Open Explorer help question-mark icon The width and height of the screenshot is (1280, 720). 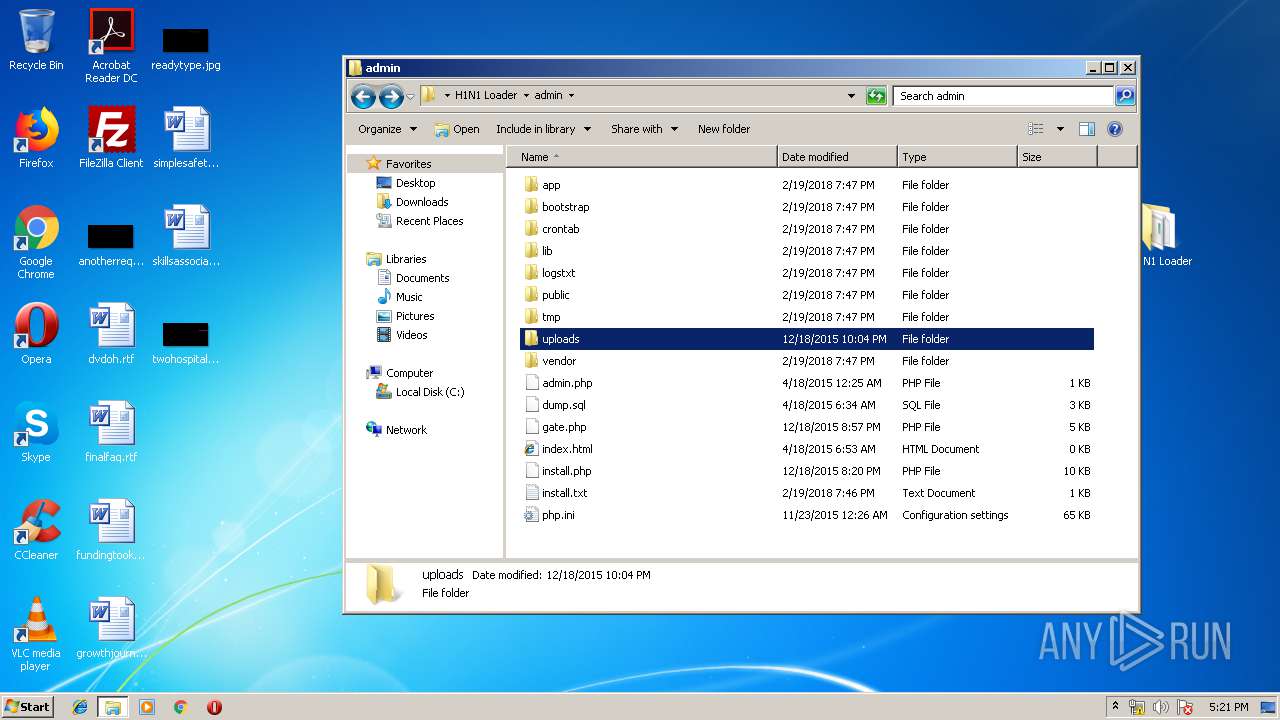pos(1115,129)
